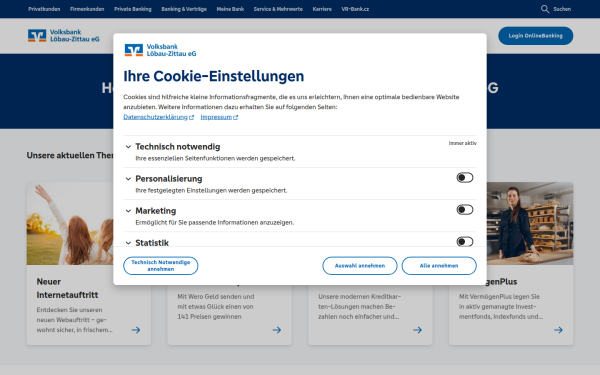The height and width of the screenshot is (375, 600).
Task: Expand the Personalisierung section chevron
Action: tap(128, 179)
